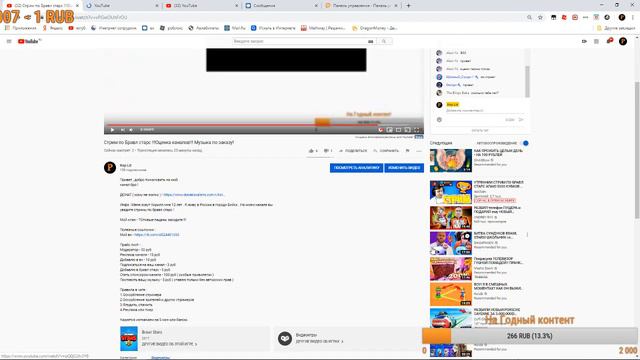Play the stream video
The image size is (640, 360).
pyautogui.click(x=112, y=130)
